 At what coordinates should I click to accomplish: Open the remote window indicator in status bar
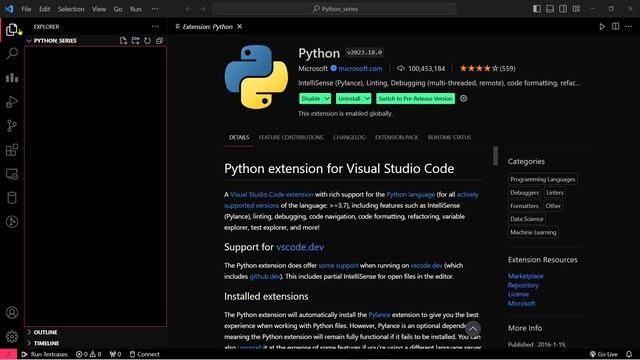(x=8, y=354)
